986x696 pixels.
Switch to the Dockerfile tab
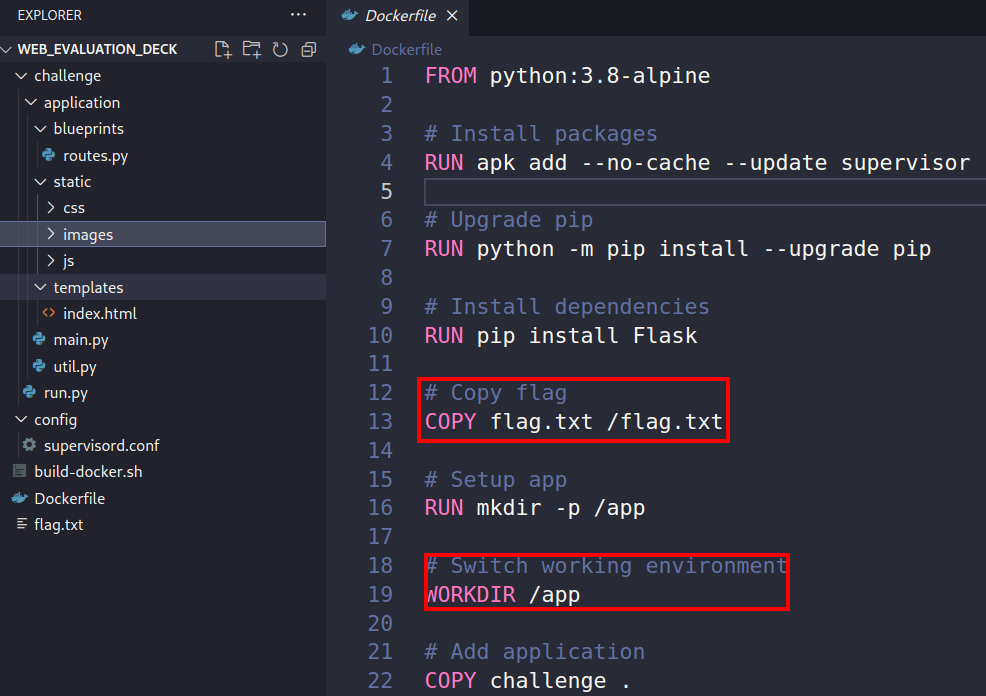tap(398, 16)
